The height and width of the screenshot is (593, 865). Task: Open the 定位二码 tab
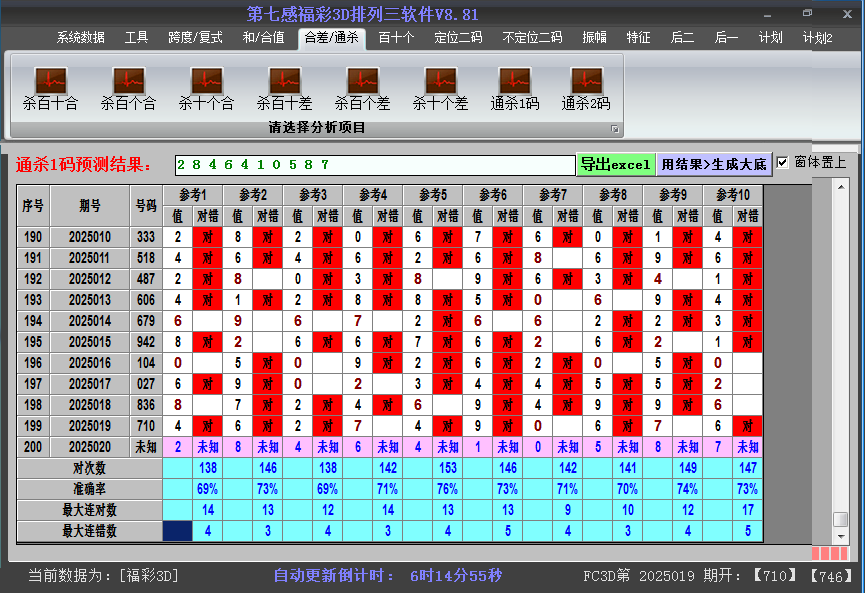458,38
